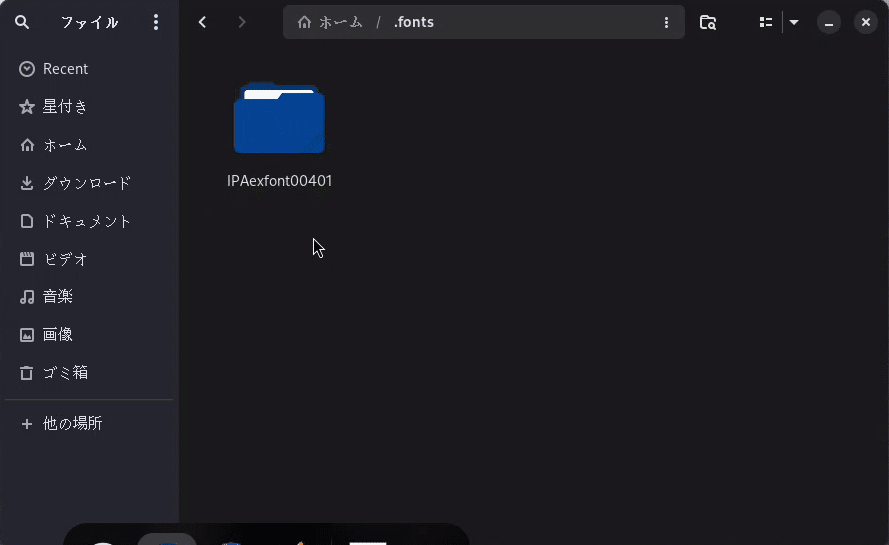The image size is (889, 545).
Task: Toggle list/grid view icon
Action: pos(765,22)
